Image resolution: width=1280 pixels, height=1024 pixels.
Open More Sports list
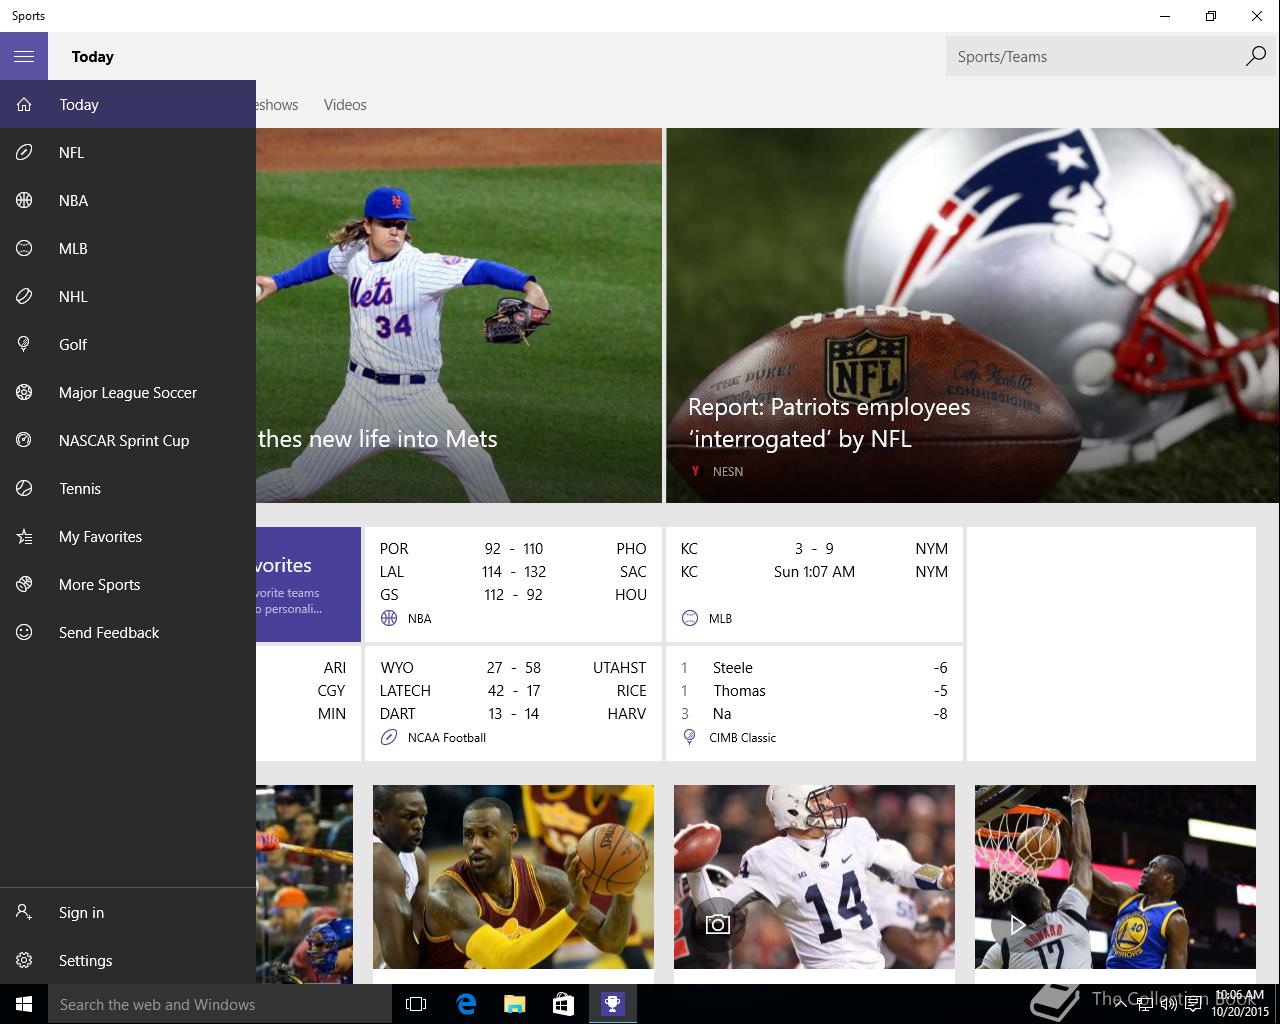tap(128, 584)
